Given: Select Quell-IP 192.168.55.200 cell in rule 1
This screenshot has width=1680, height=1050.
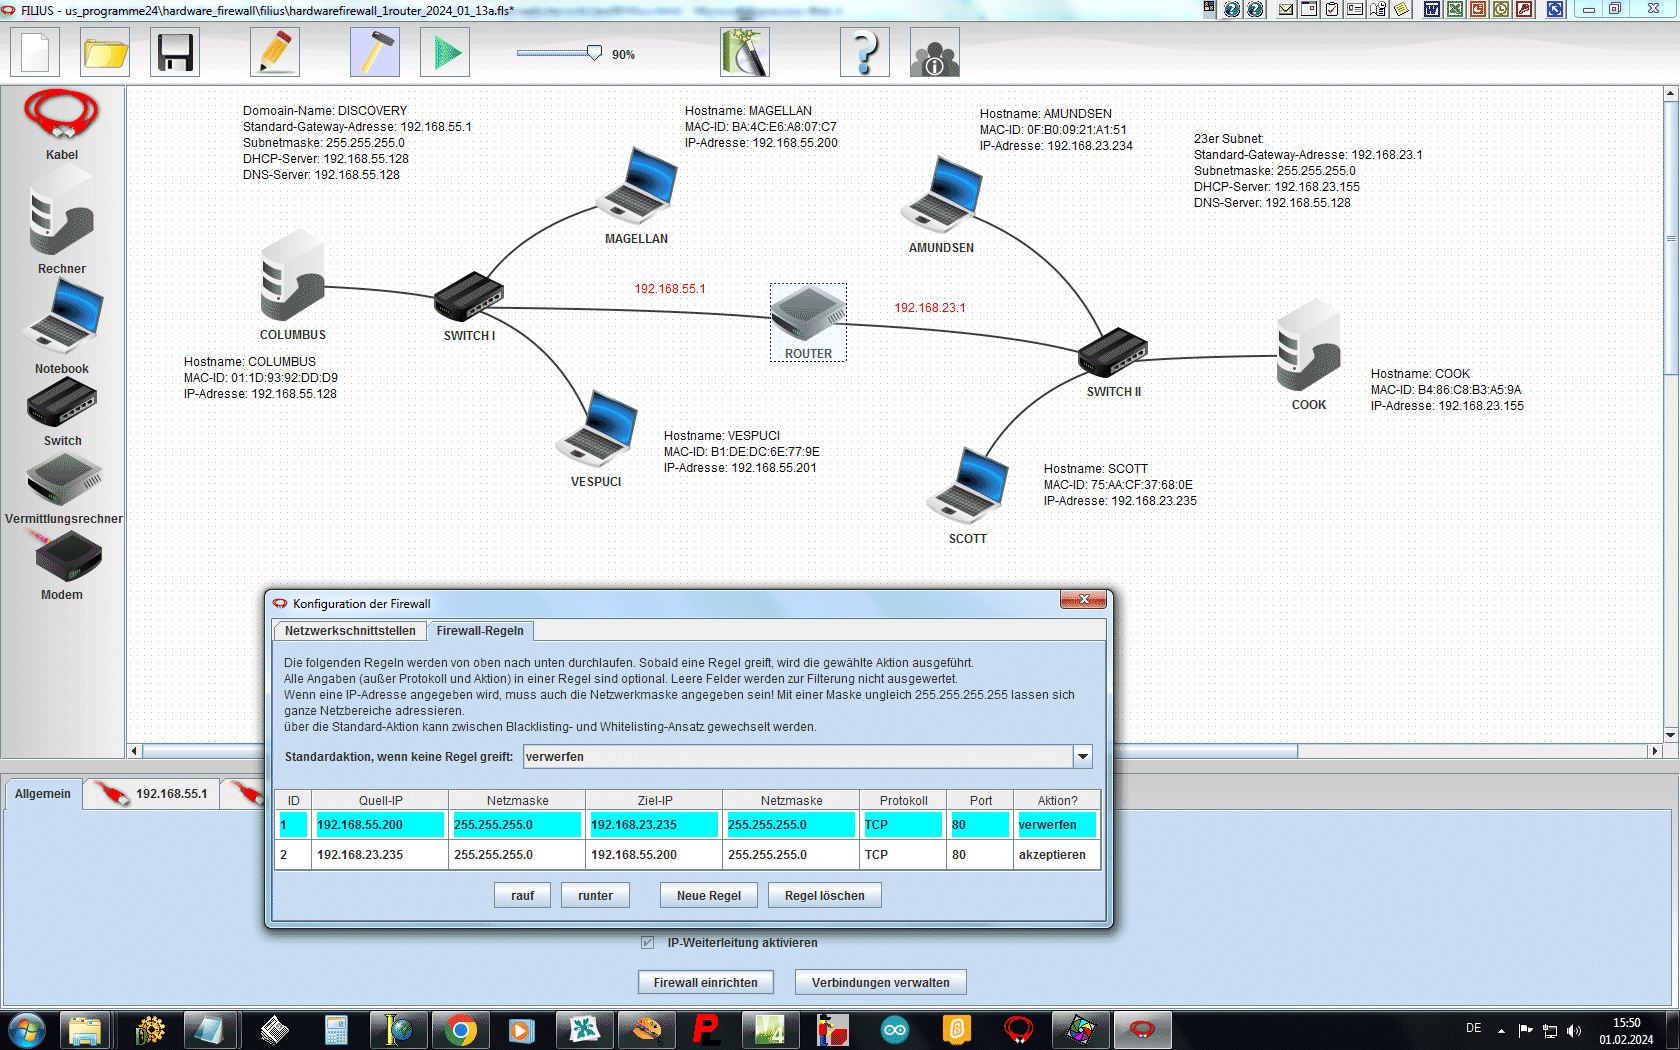Looking at the screenshot, I should pos(380,825).
